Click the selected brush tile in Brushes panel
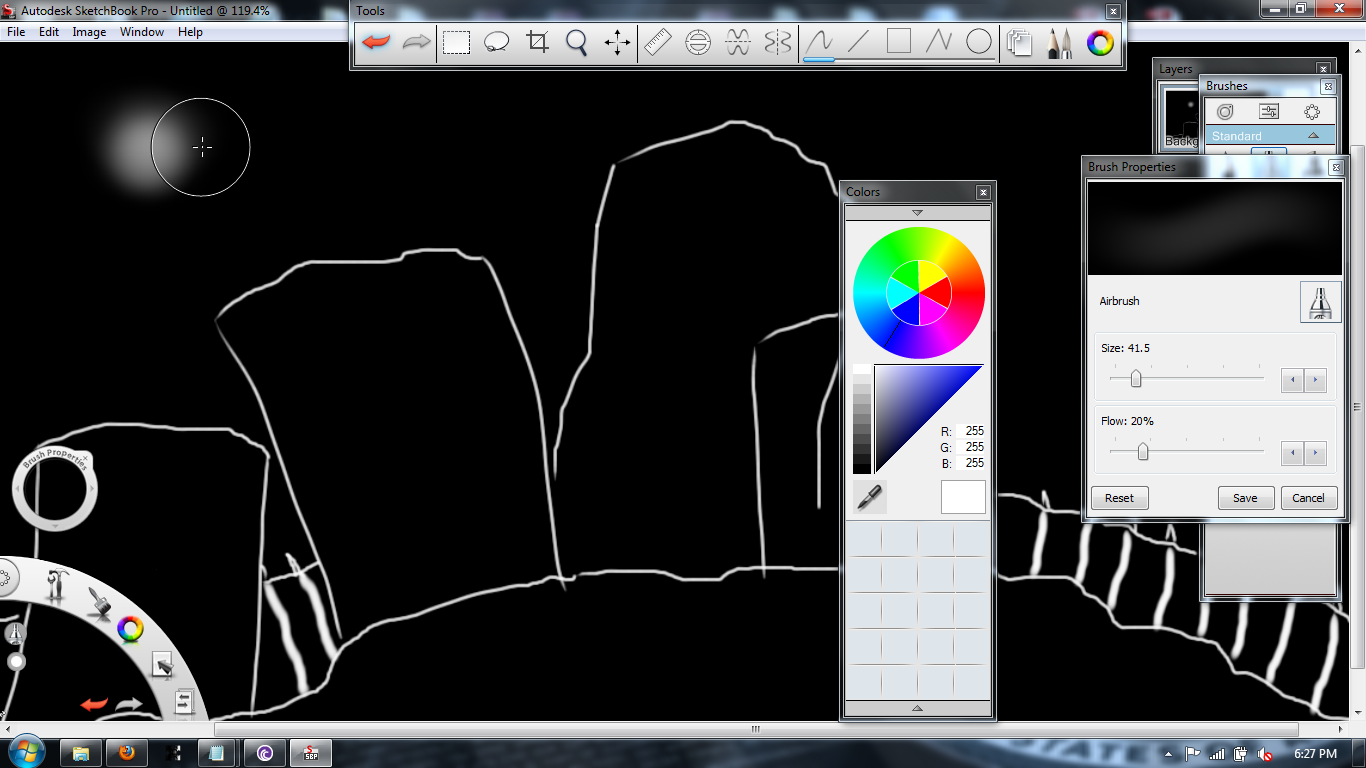Viewport: 1366px width, 768px height. point(1269,152)
